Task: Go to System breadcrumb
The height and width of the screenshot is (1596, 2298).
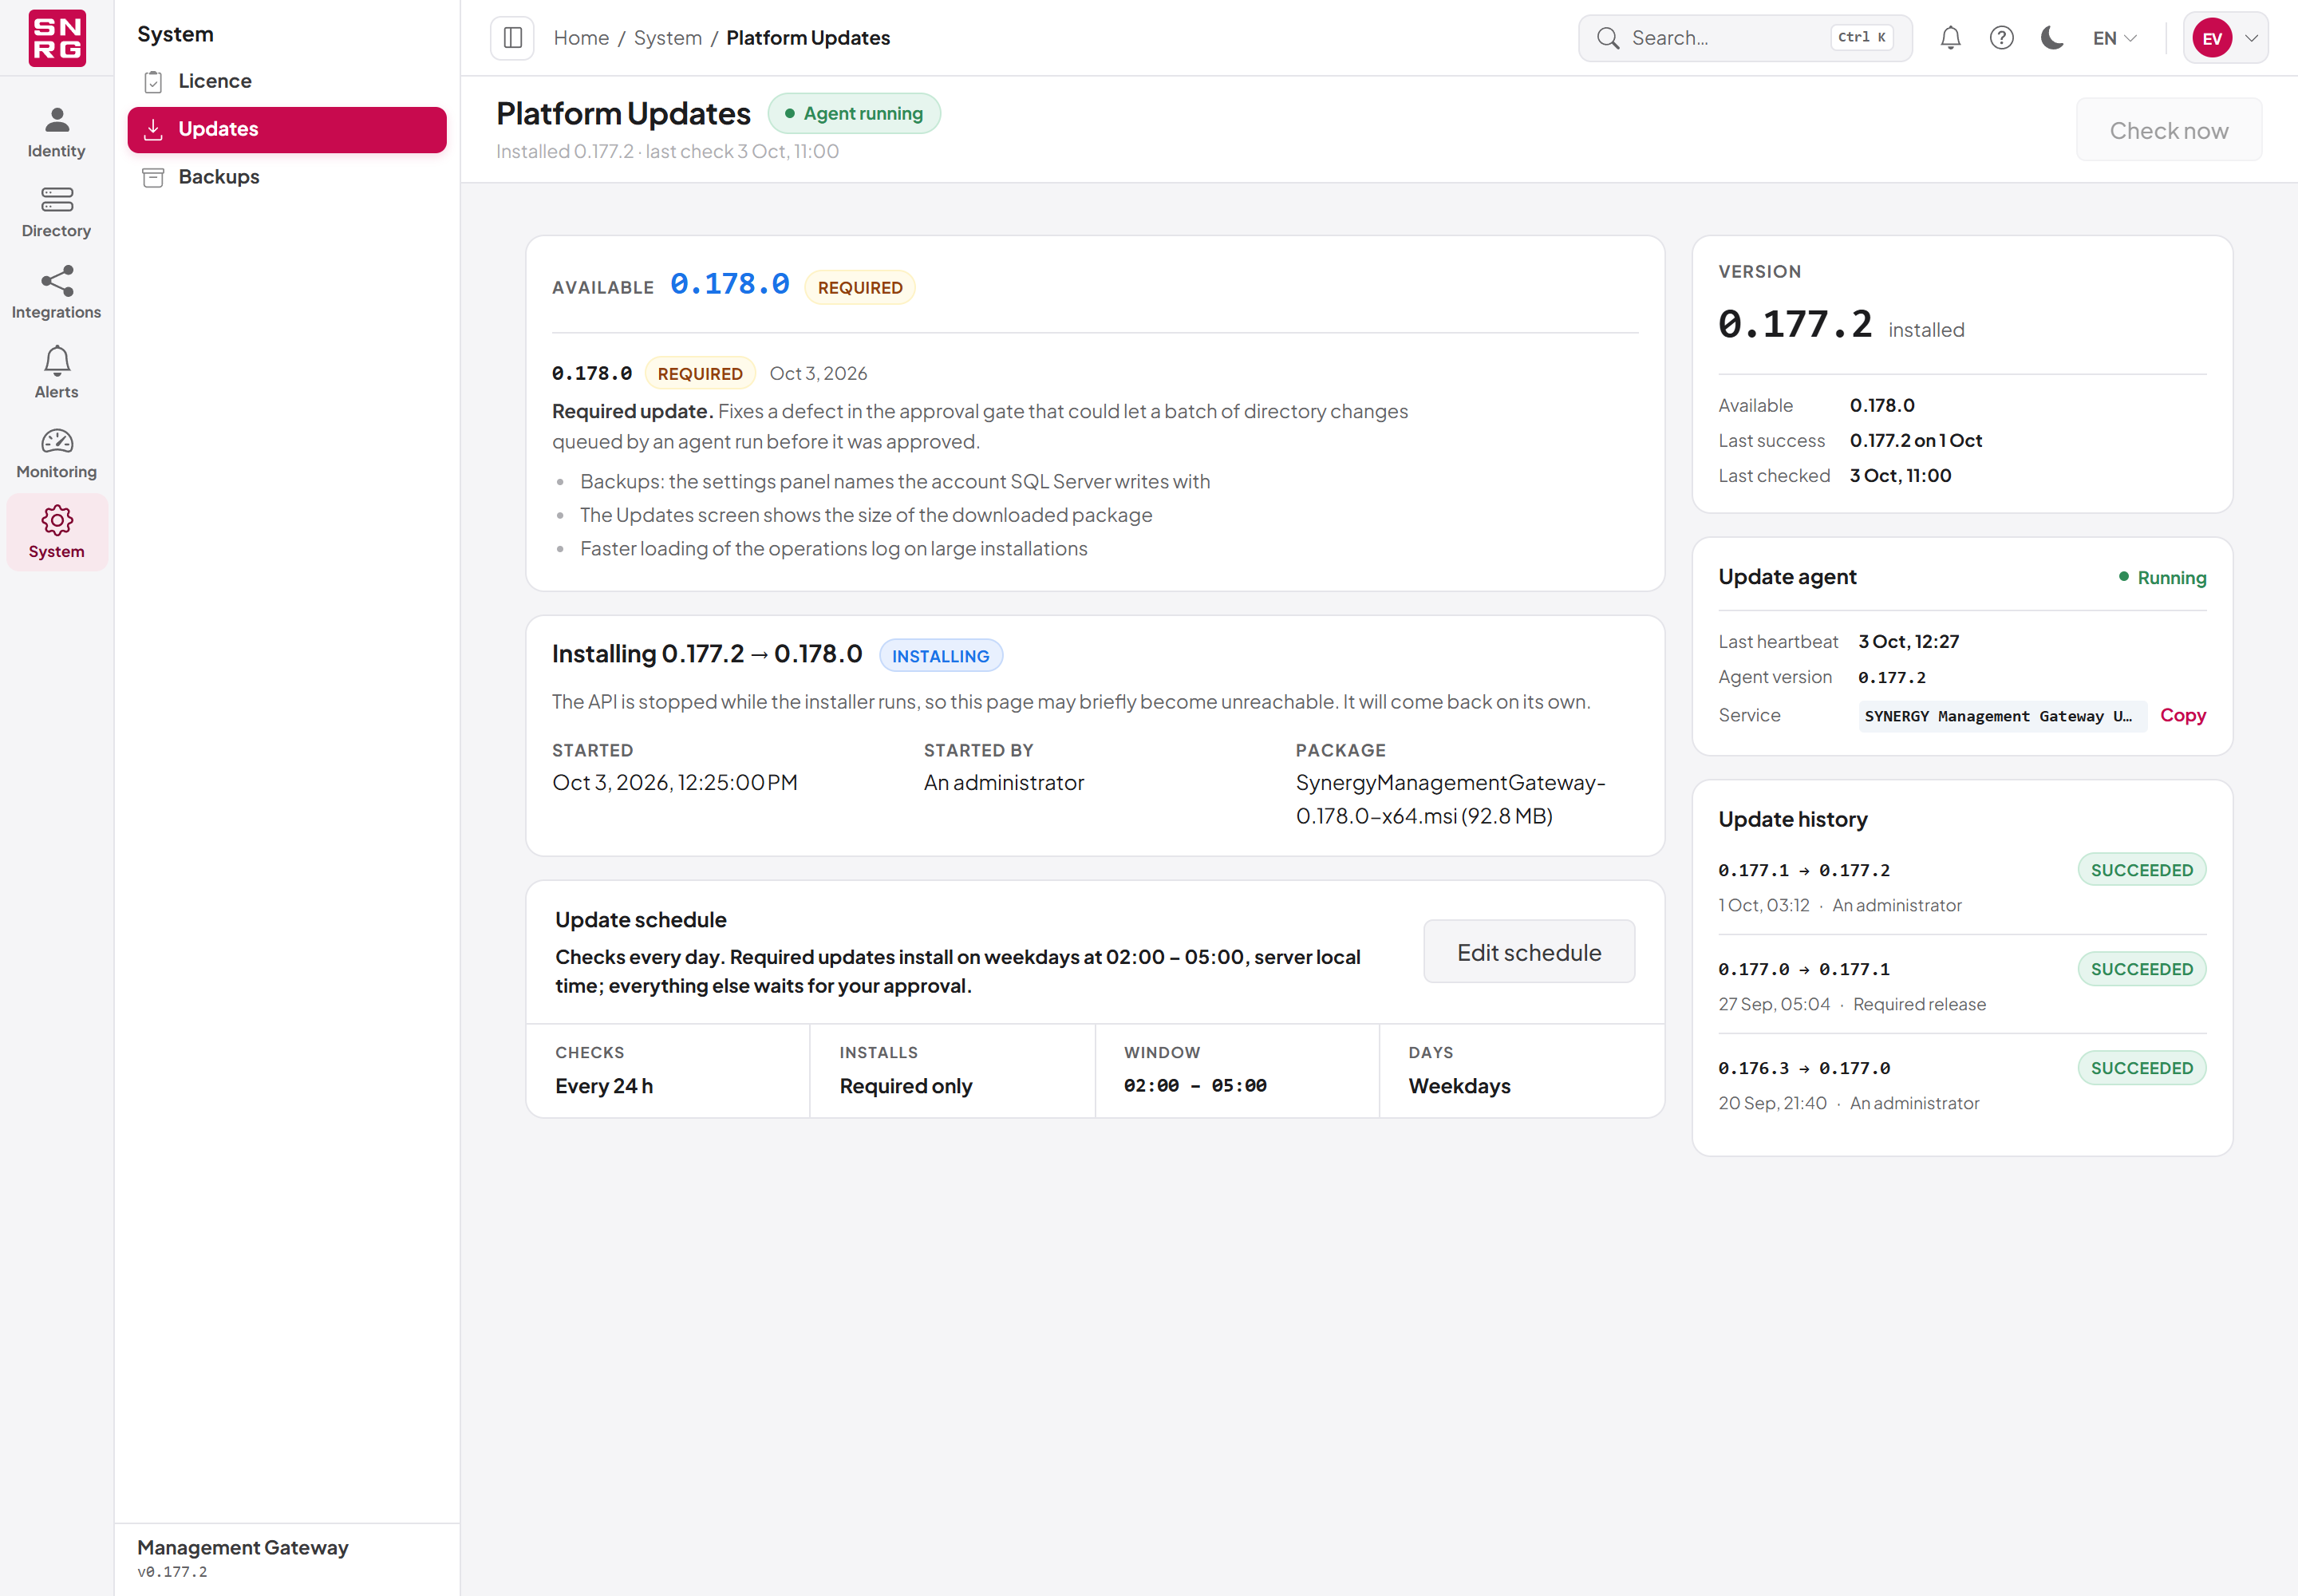Action: point(667,38)
